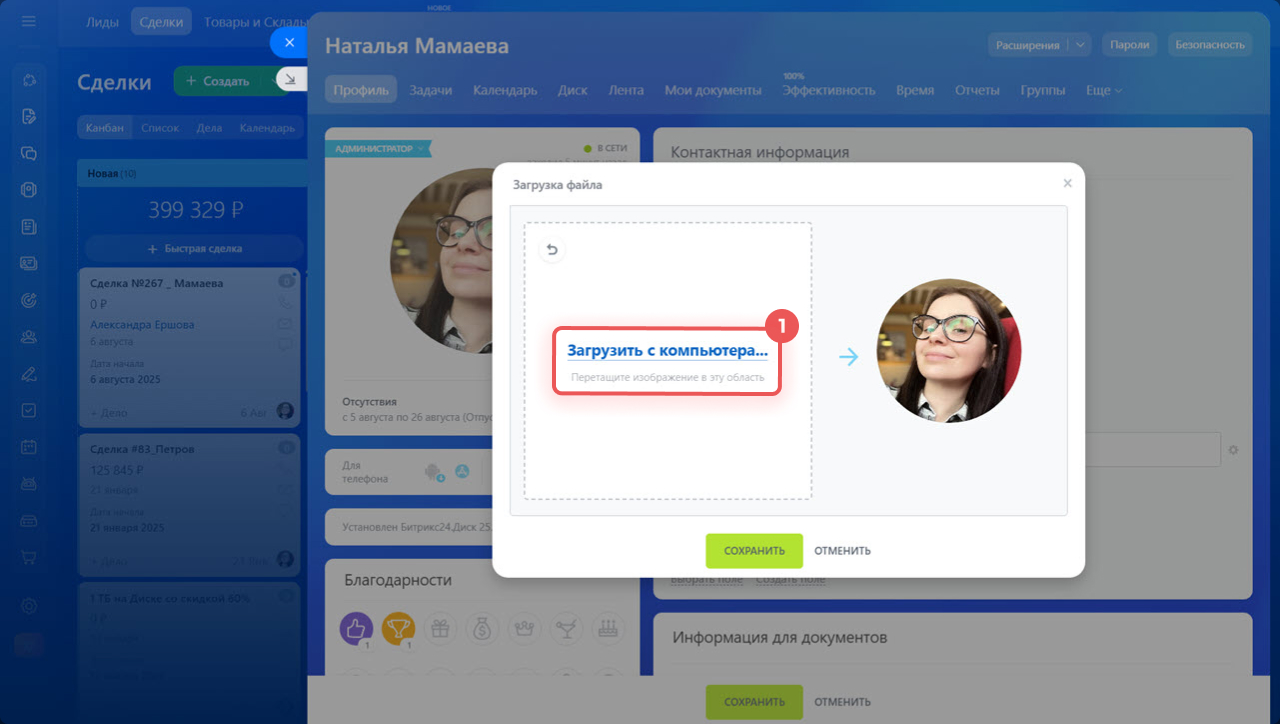Switch deals view to Канбан
1280x724 pixels.
pos(105,127)
